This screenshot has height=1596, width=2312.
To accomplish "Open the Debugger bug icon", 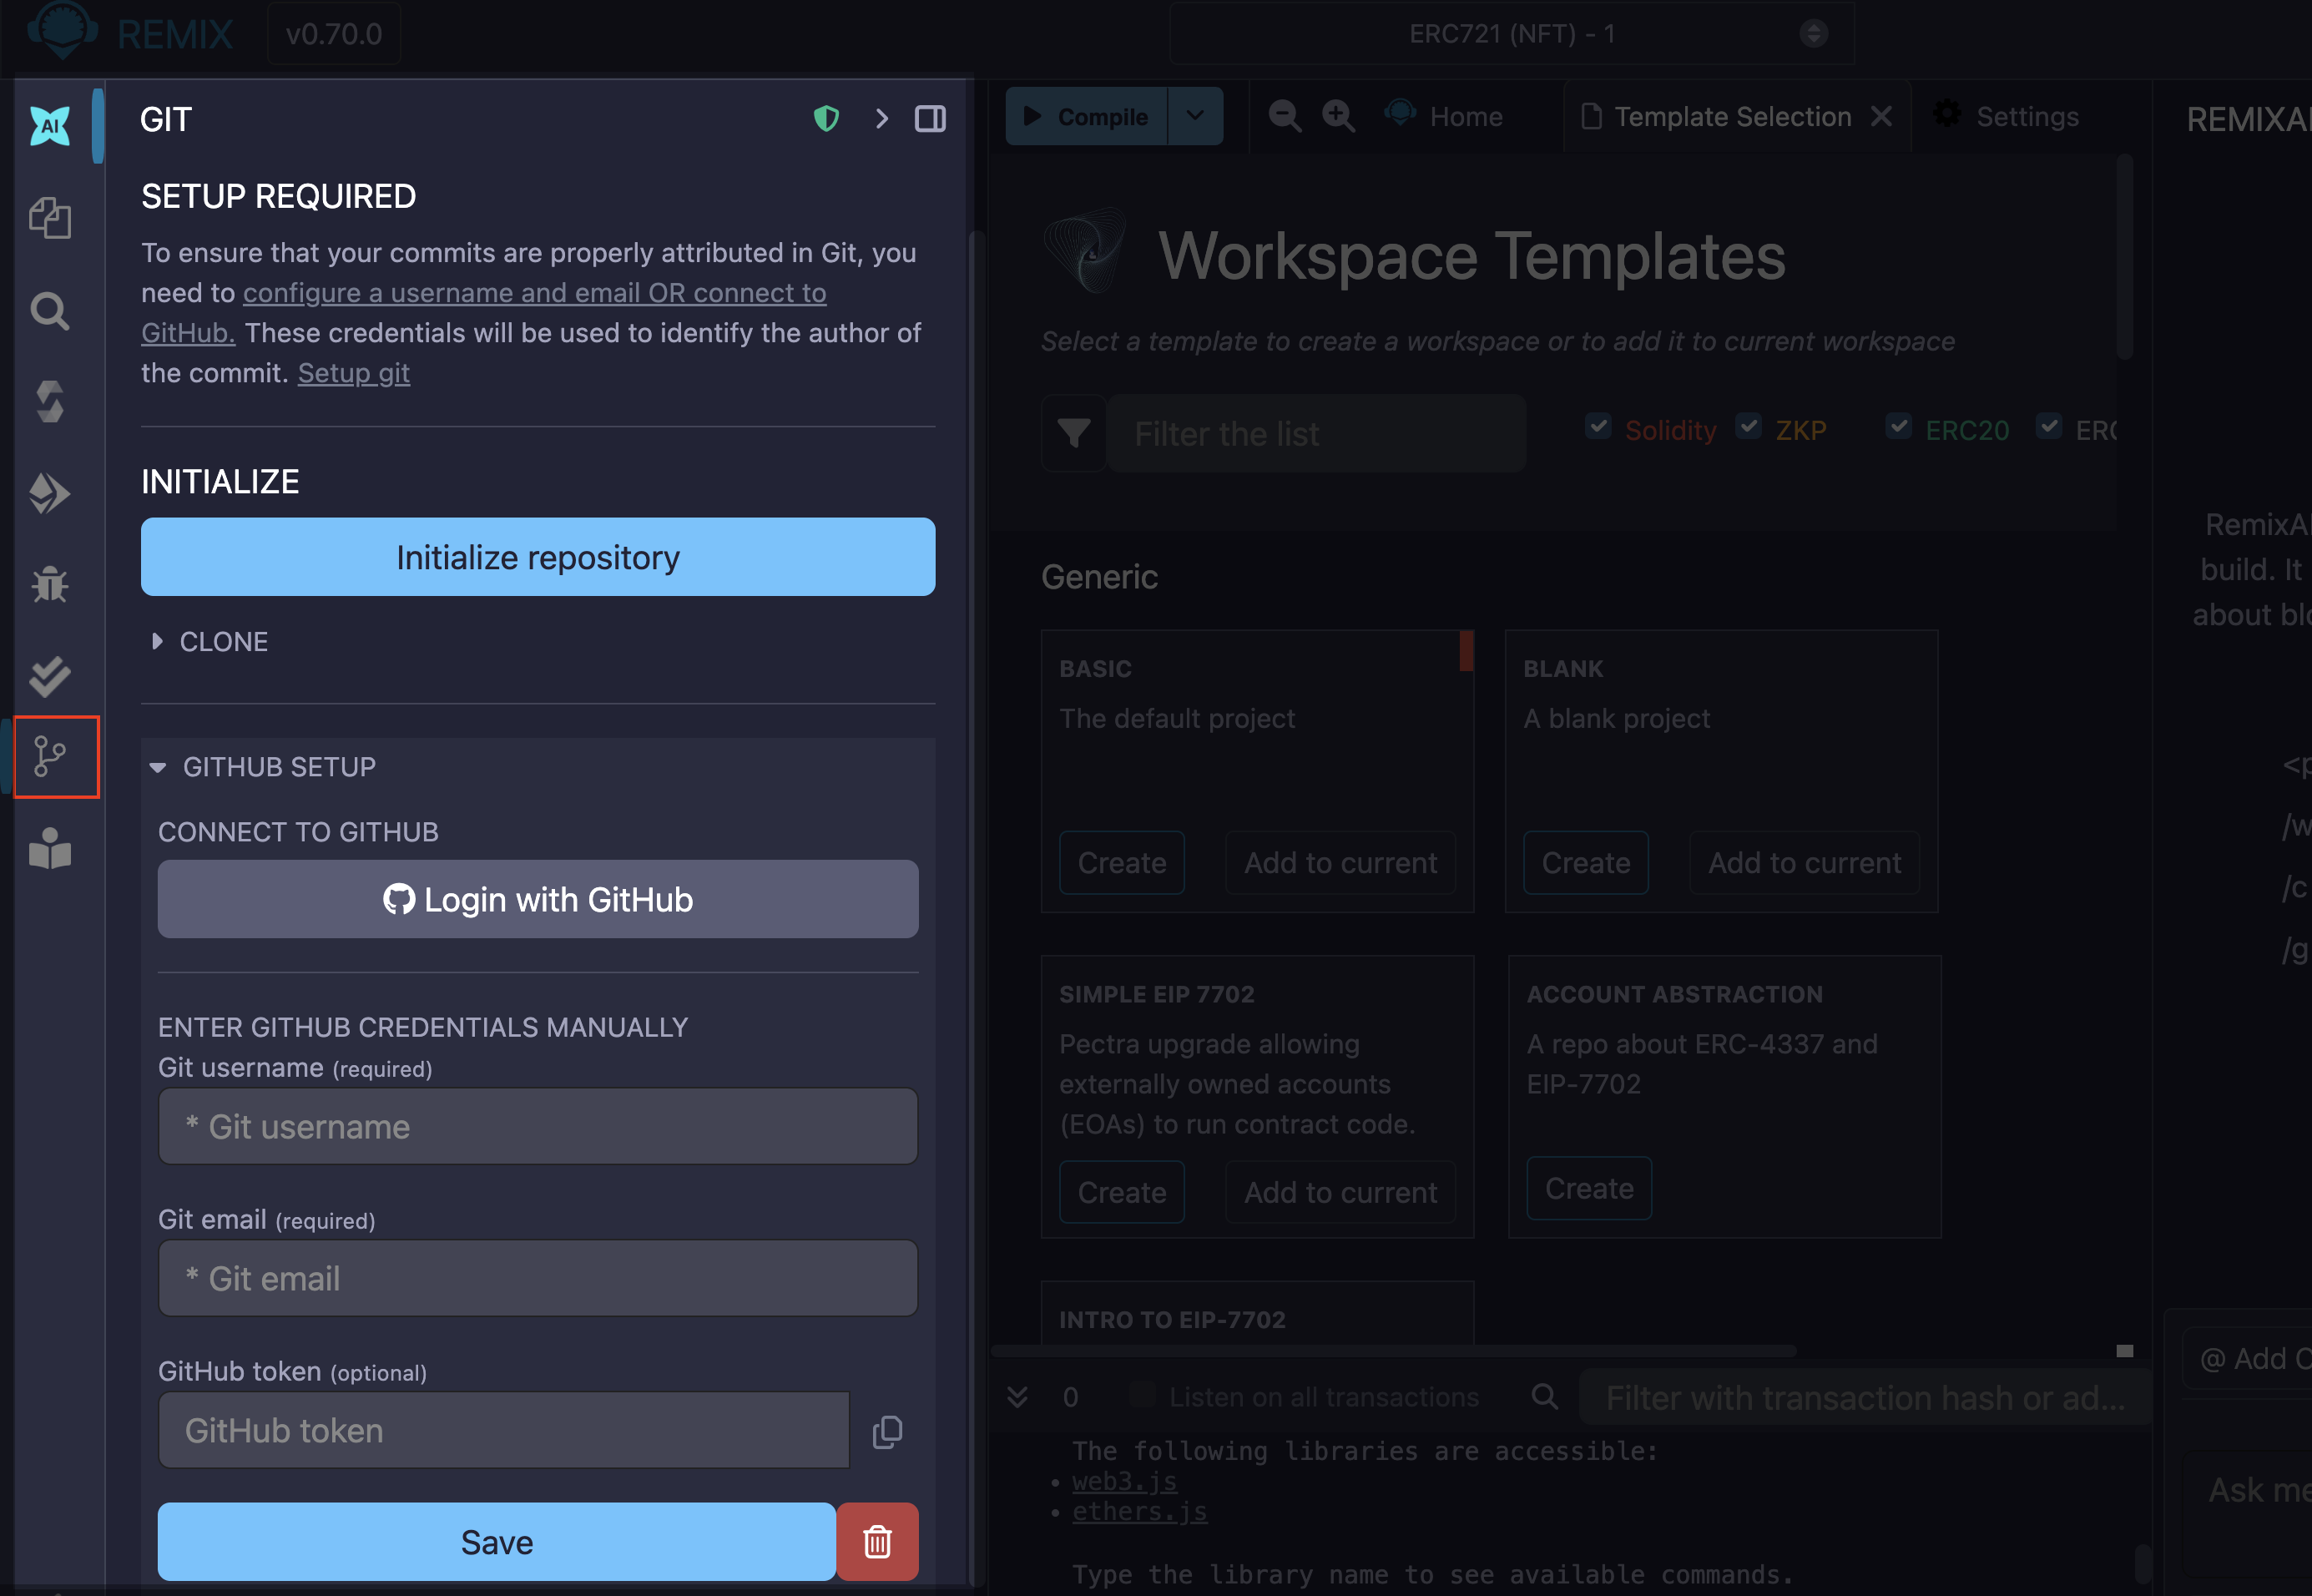I will [x=50, y=584].
